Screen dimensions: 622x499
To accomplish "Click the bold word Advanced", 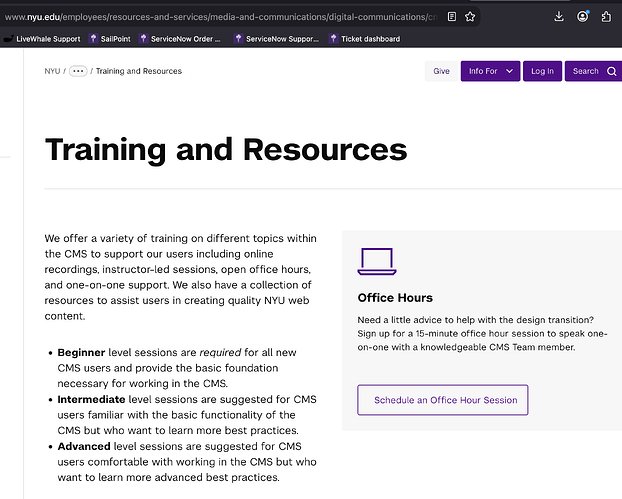I will (x=84, y=446).
